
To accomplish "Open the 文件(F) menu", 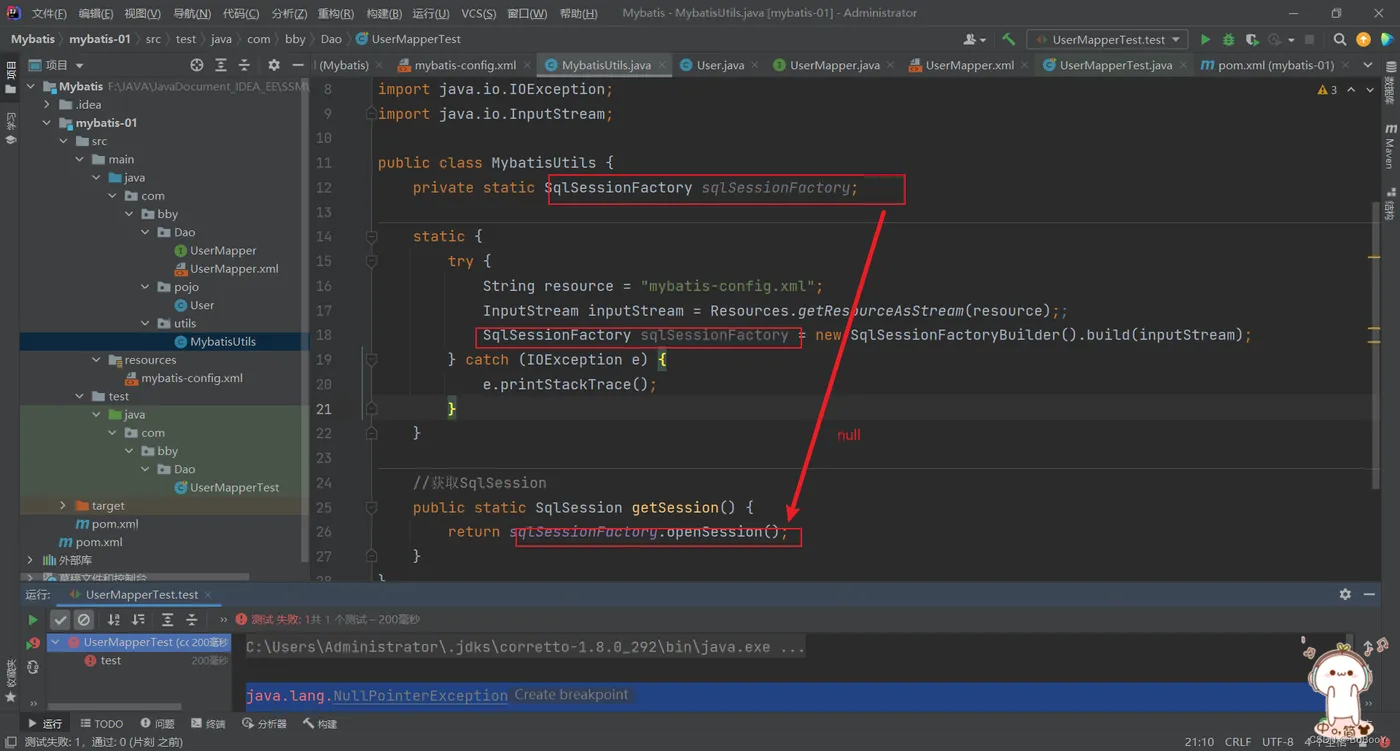I will point(49,13).
